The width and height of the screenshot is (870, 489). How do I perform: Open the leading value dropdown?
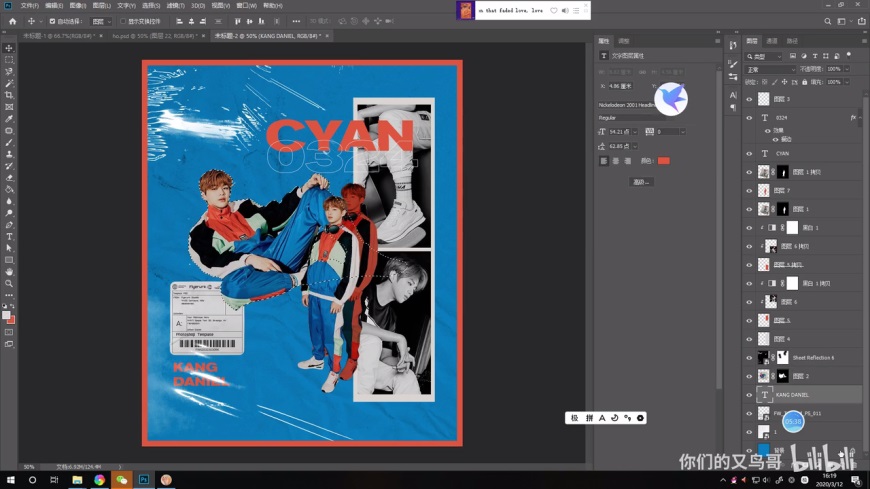[x=635, y=147]
